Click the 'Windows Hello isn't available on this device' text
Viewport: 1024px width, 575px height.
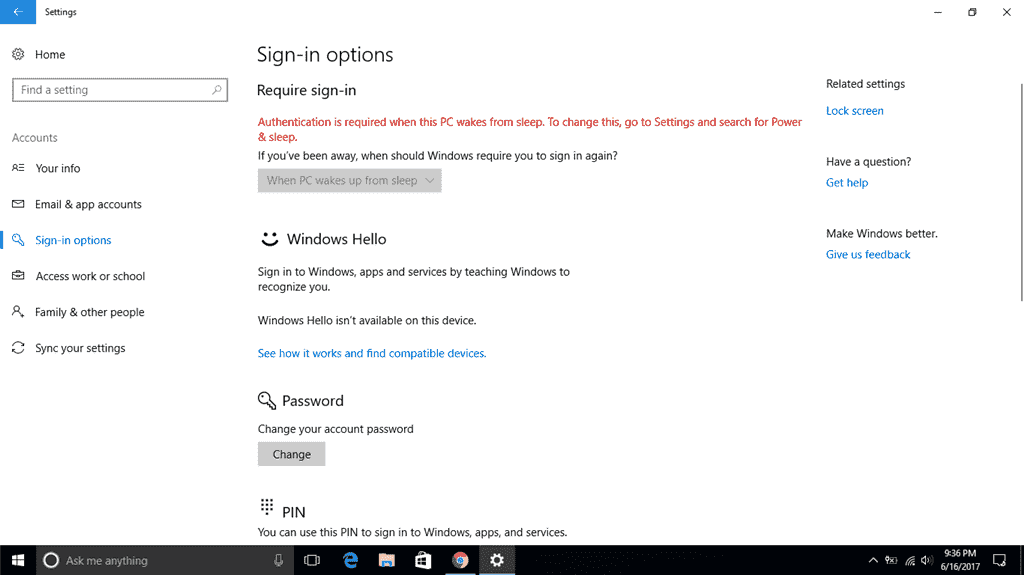click(x=367, y=320)
